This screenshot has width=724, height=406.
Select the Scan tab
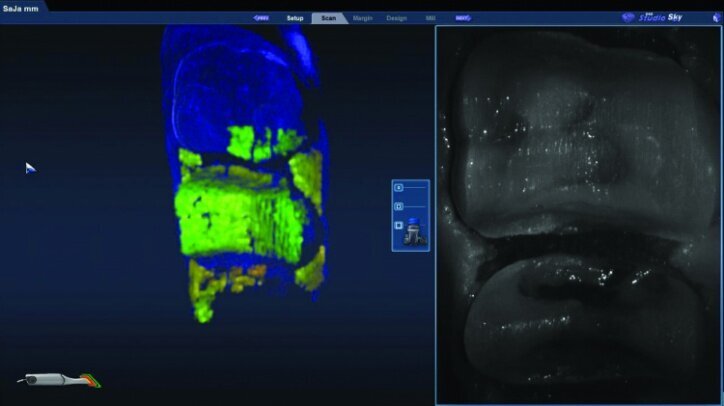[x=328, y=18]
